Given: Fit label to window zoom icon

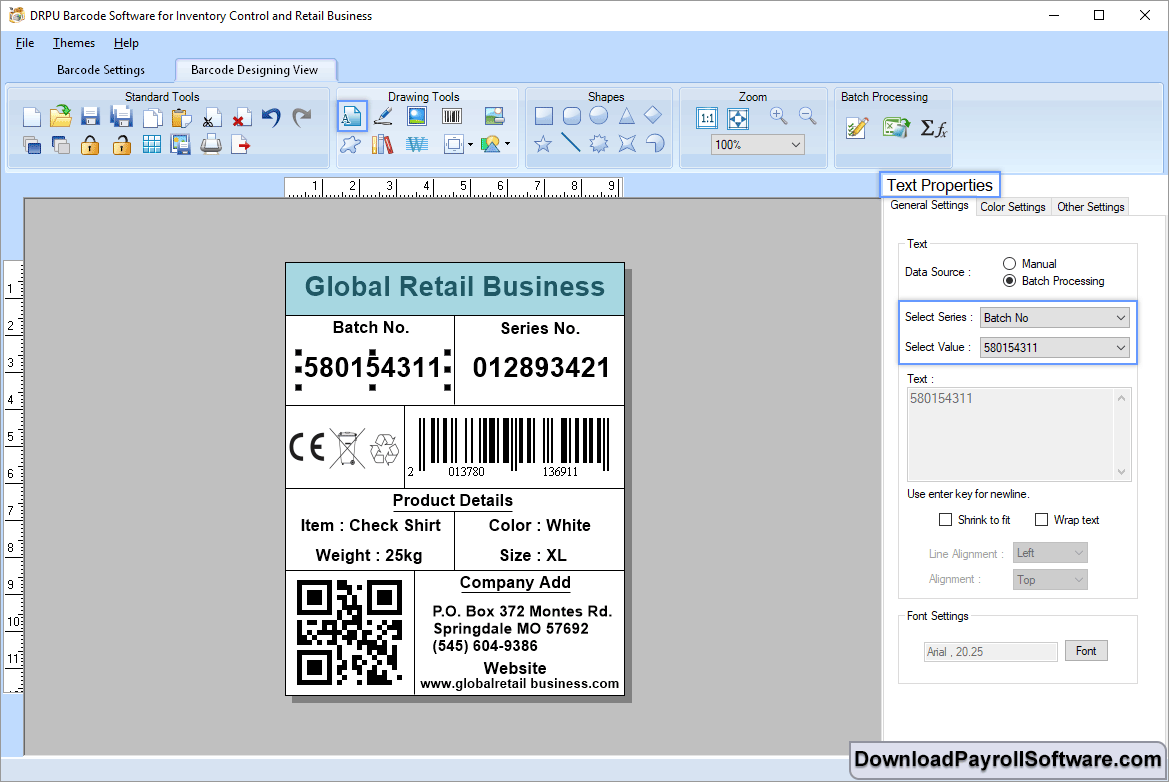Looking at the screenshot, I should point(738,118).
